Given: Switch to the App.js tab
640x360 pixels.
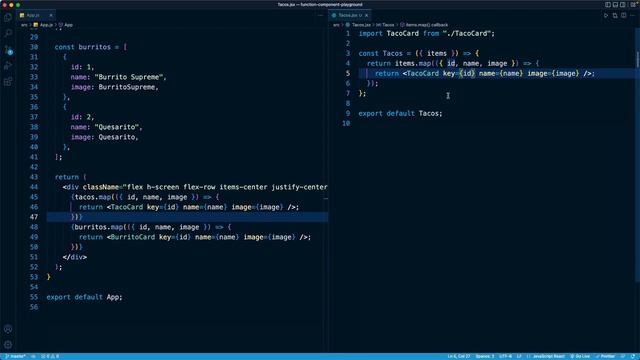Looking at the screenshot, I should click(x=35, y=16).
